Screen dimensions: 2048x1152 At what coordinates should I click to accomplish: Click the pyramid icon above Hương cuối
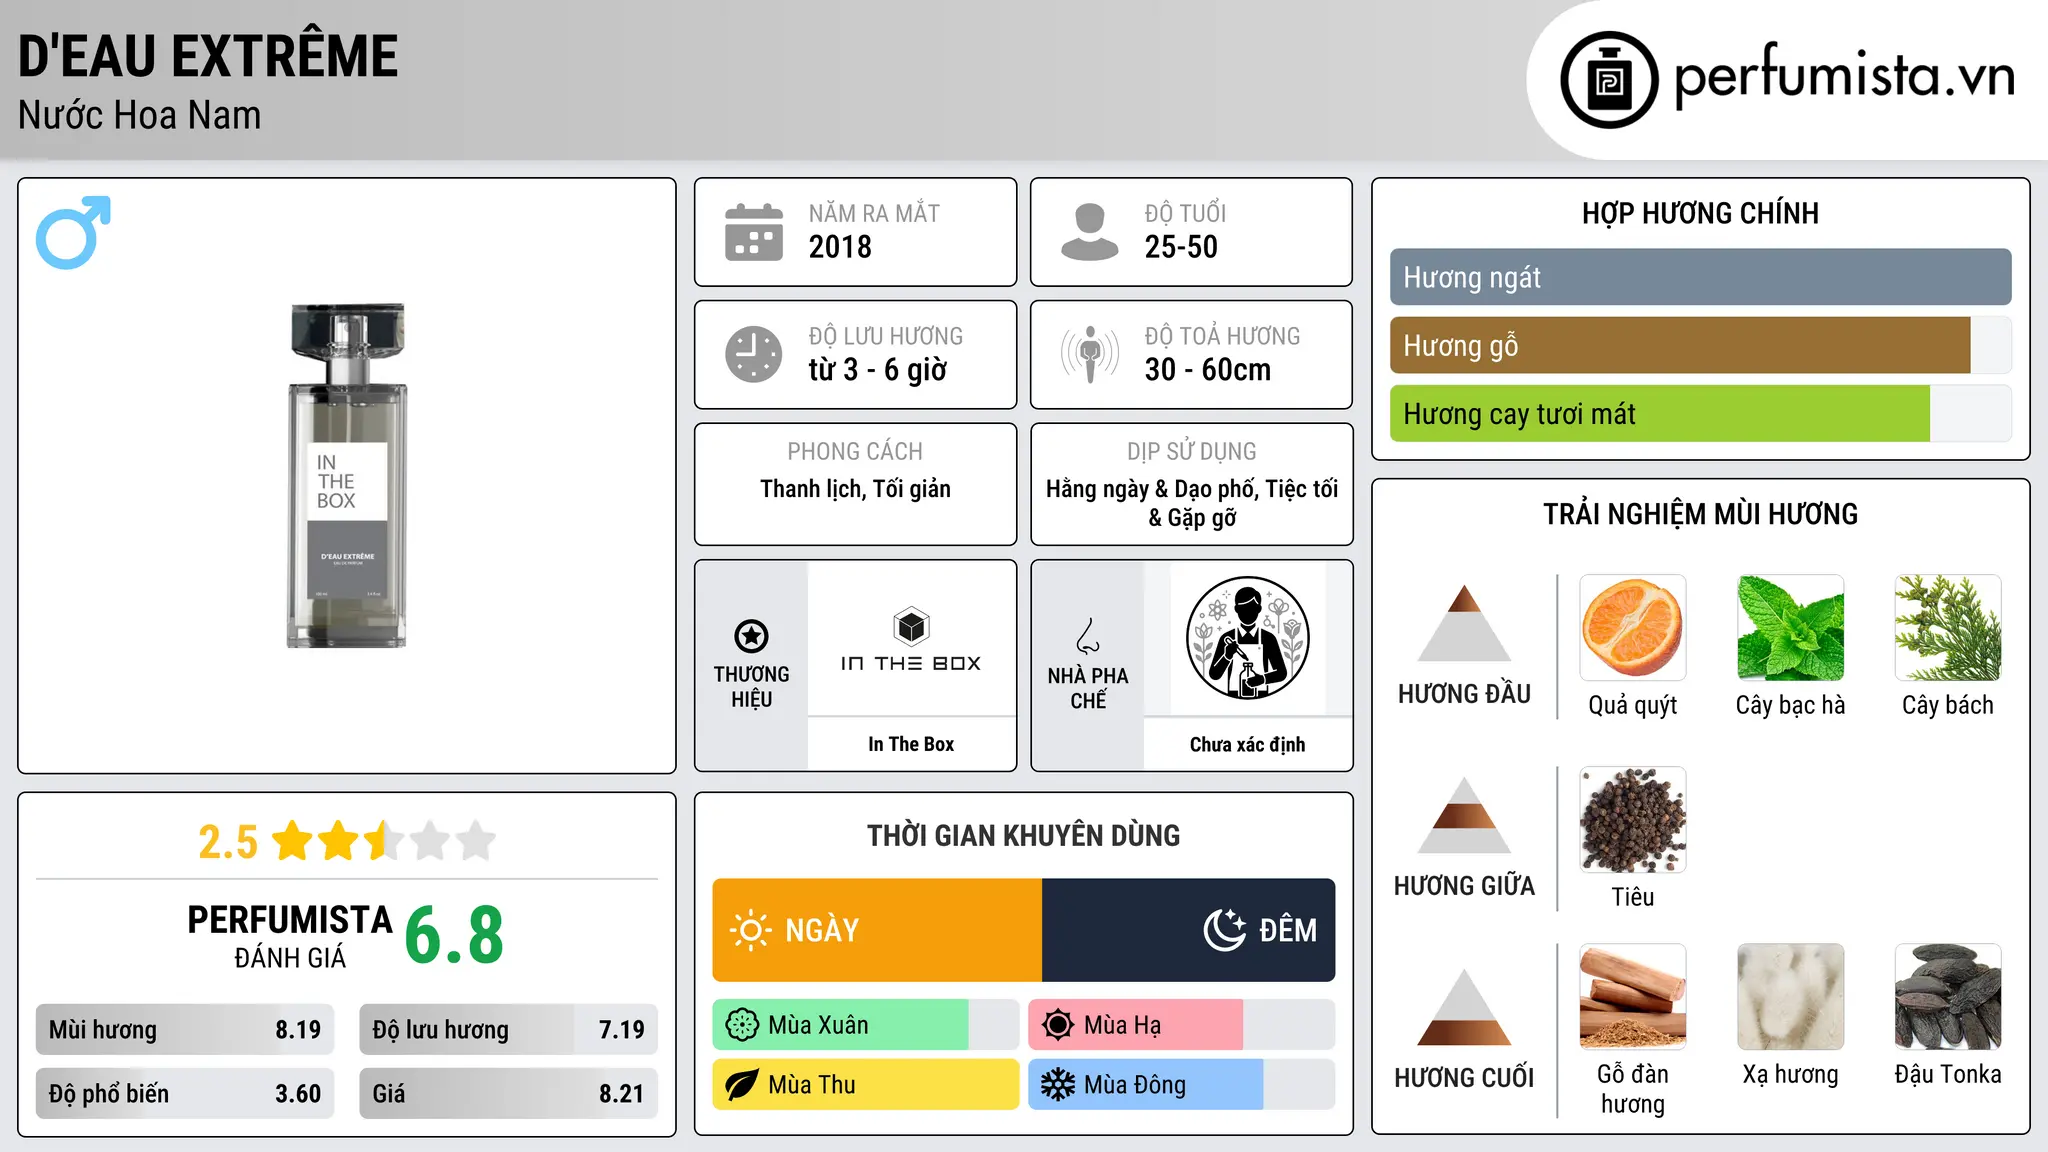pyautogui.click(x=1464, y=1007)
